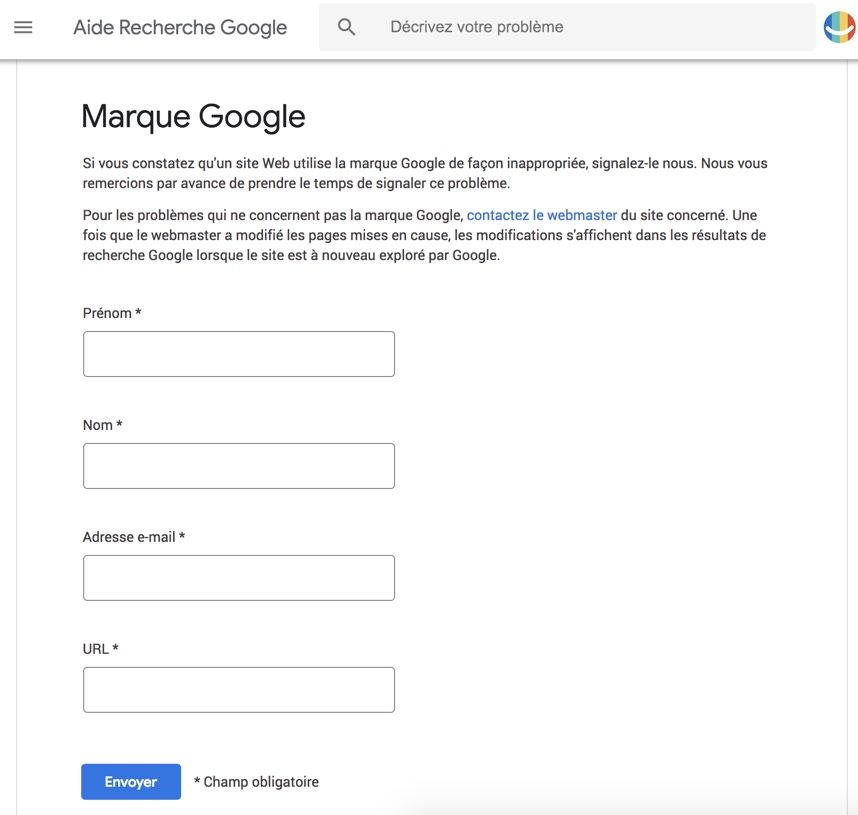Click into the Prénom field

pyautogui.click(x=239, y=354)
